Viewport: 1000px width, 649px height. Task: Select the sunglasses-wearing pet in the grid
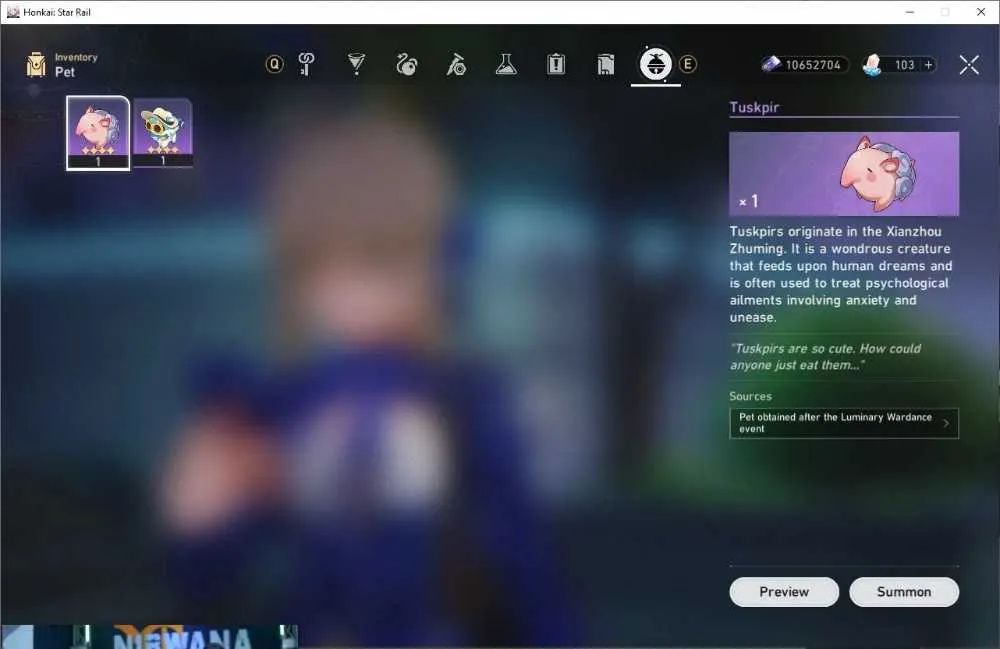tap(163, 133)
